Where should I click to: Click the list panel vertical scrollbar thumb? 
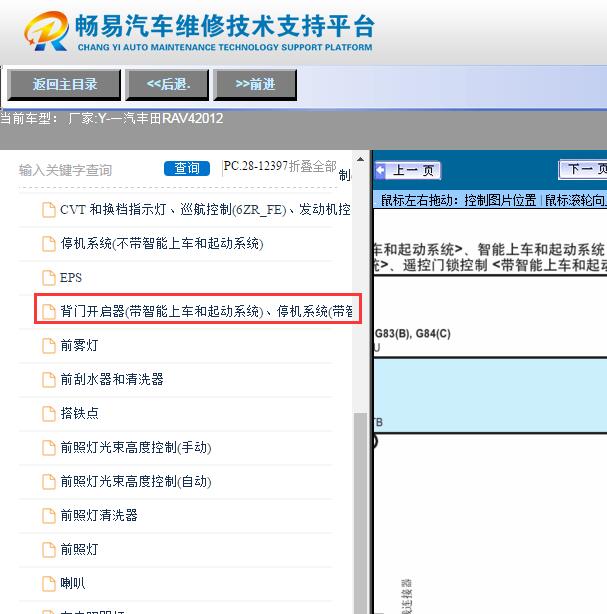[x=360, y=513]
